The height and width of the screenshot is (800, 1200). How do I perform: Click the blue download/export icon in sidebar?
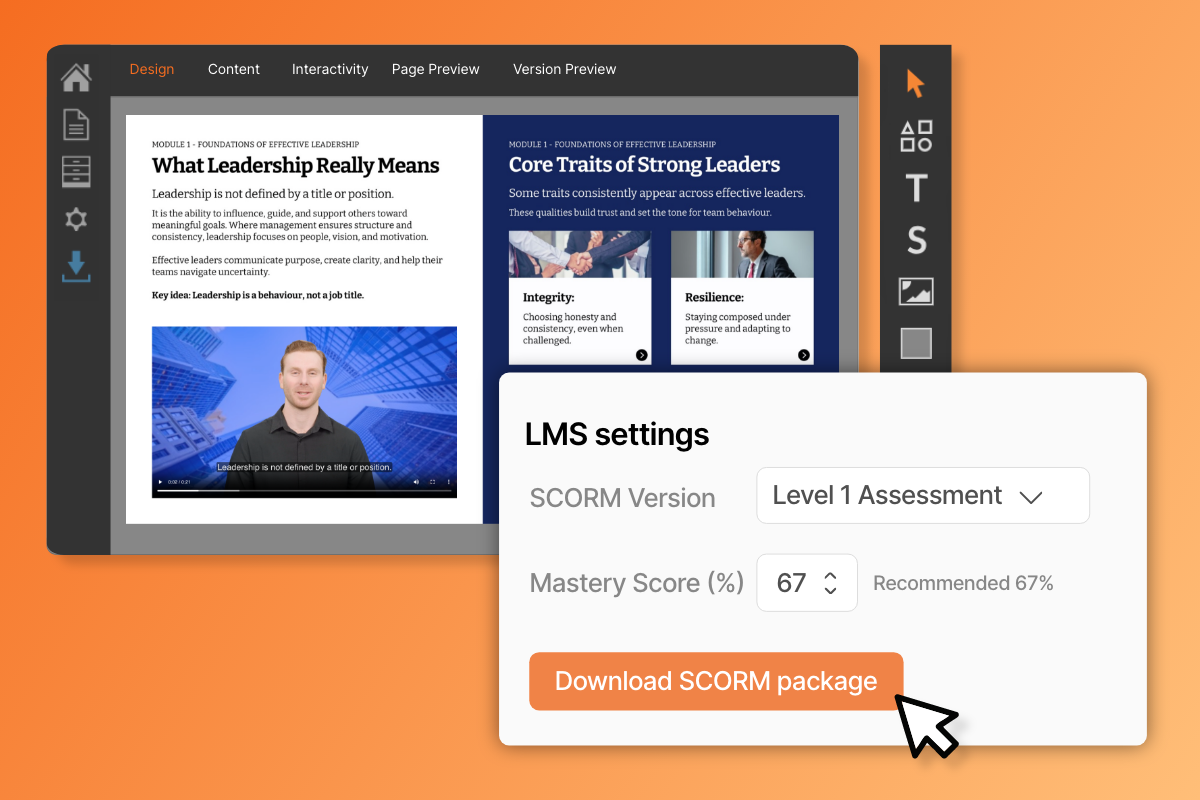click(x=76, y=266)
